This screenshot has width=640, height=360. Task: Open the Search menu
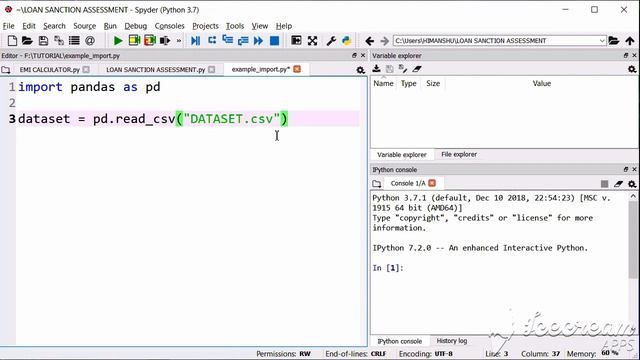coord(54,26)
